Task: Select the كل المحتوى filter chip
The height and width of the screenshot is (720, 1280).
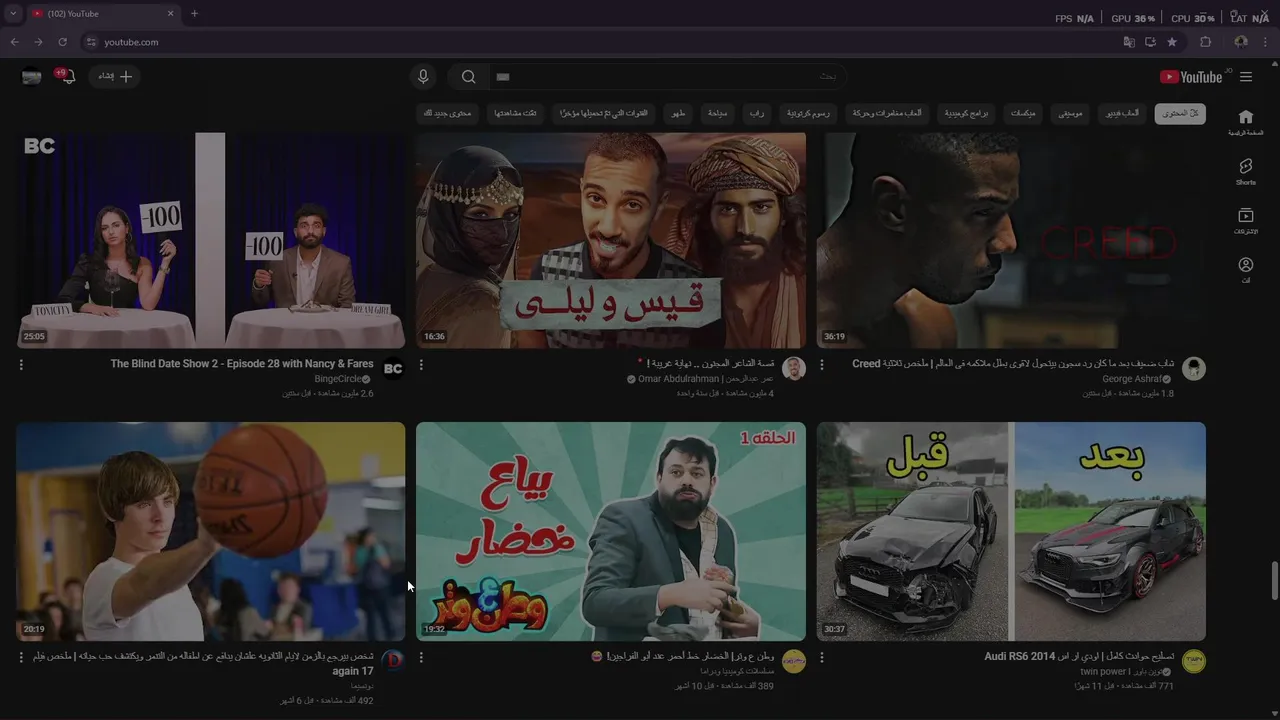Action: (1180, 113)
